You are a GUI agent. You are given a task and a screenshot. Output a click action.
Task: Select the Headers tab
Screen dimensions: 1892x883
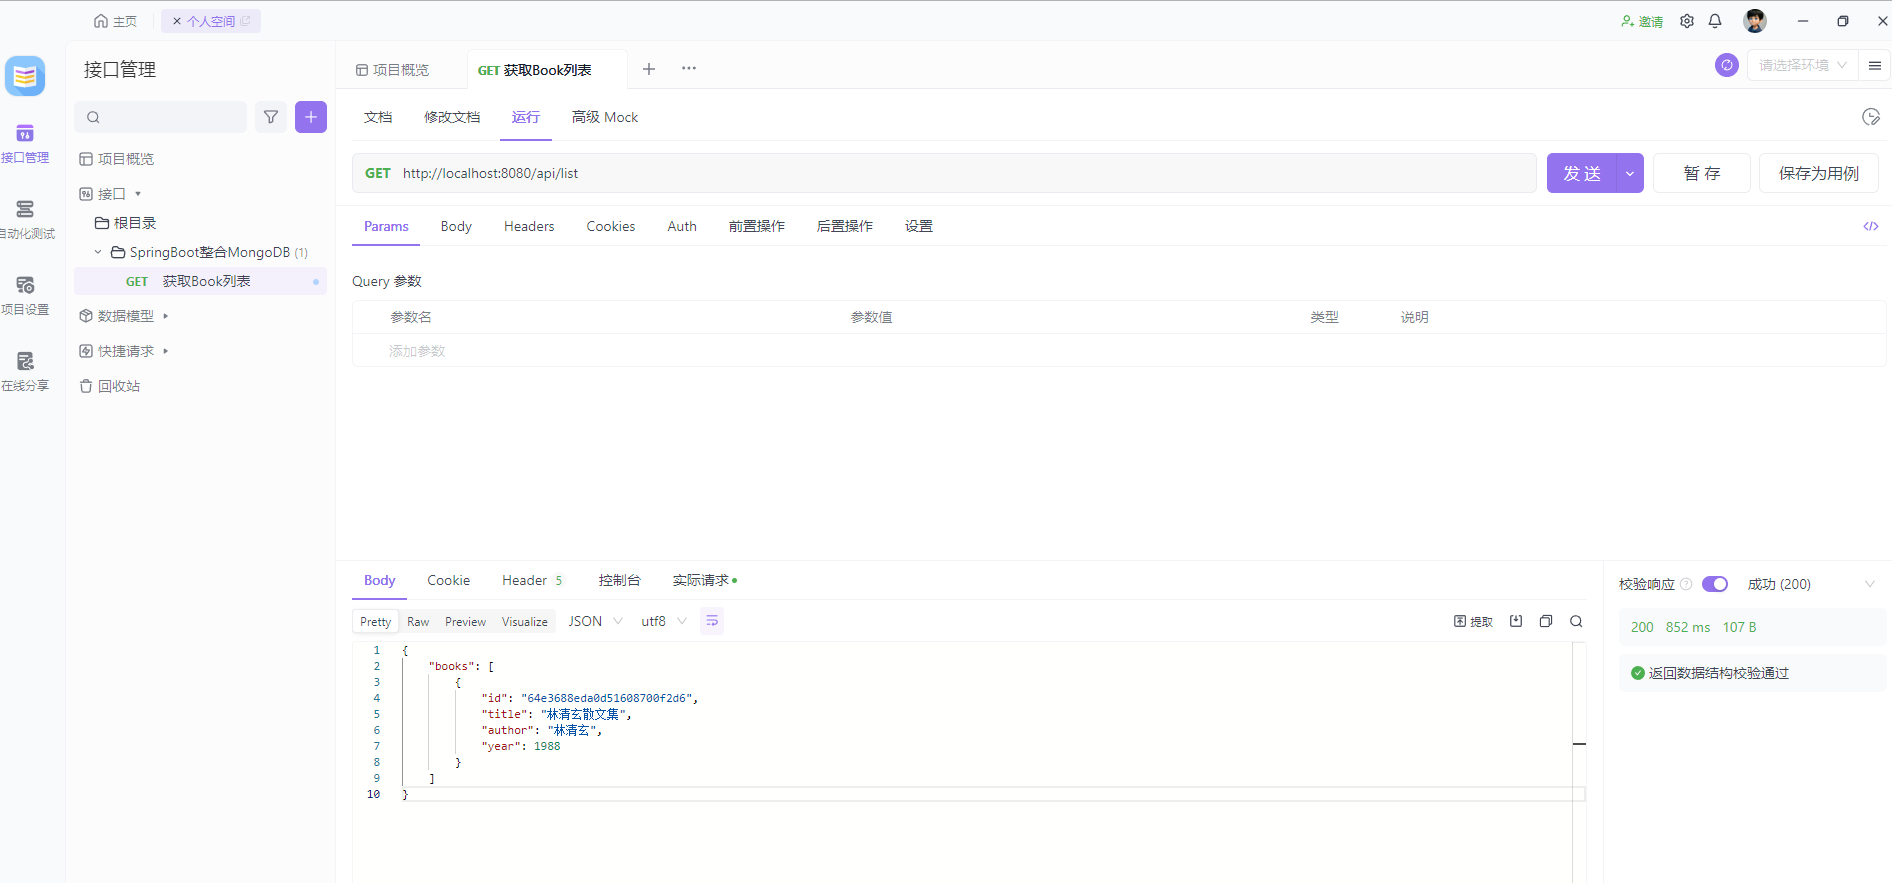pyautogui.click(x=529, y=226)
